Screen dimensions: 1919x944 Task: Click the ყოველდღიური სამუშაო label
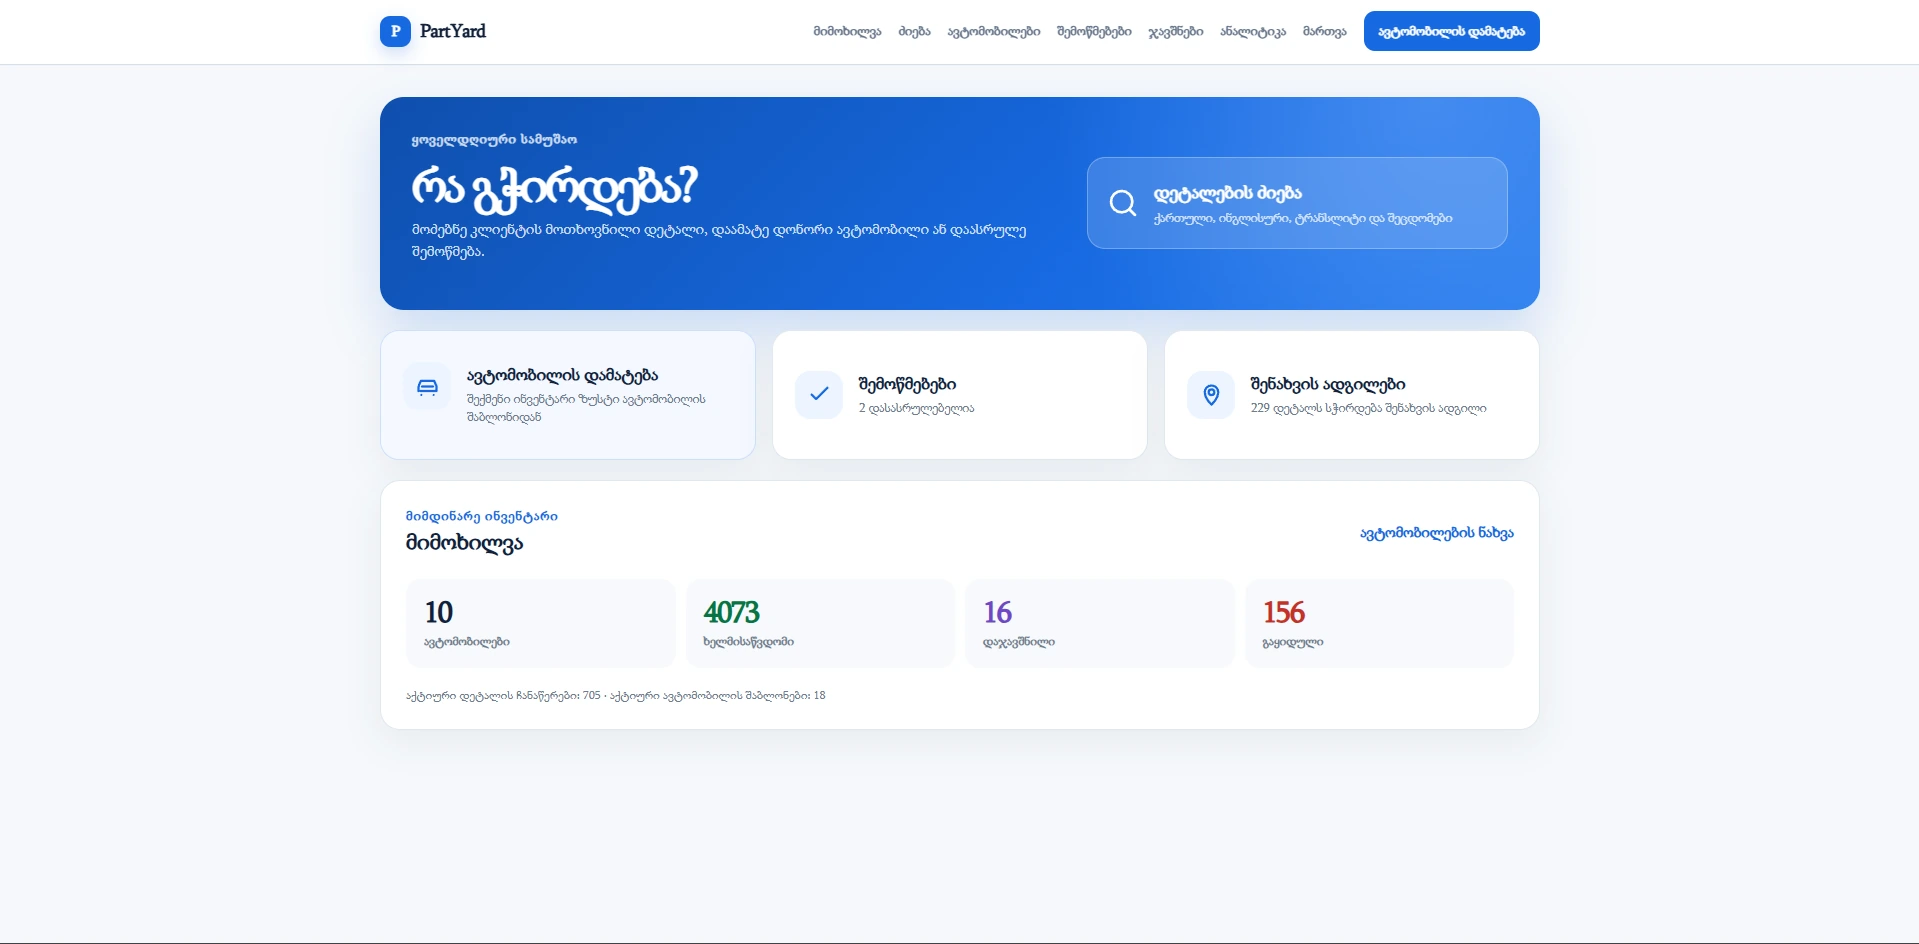494,139
